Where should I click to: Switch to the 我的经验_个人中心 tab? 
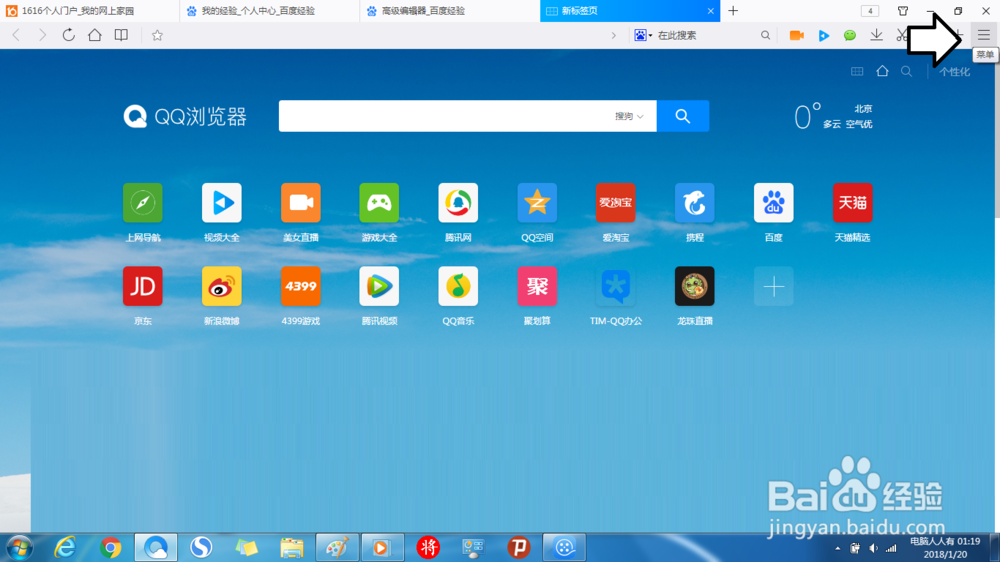click(x=270, y=11)
